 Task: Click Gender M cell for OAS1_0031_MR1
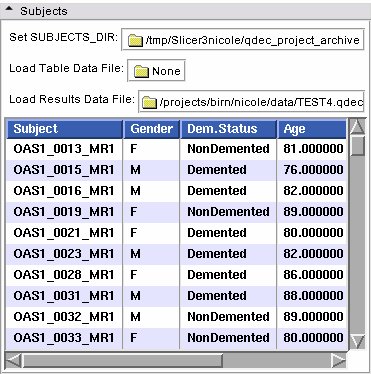point(152,296)
